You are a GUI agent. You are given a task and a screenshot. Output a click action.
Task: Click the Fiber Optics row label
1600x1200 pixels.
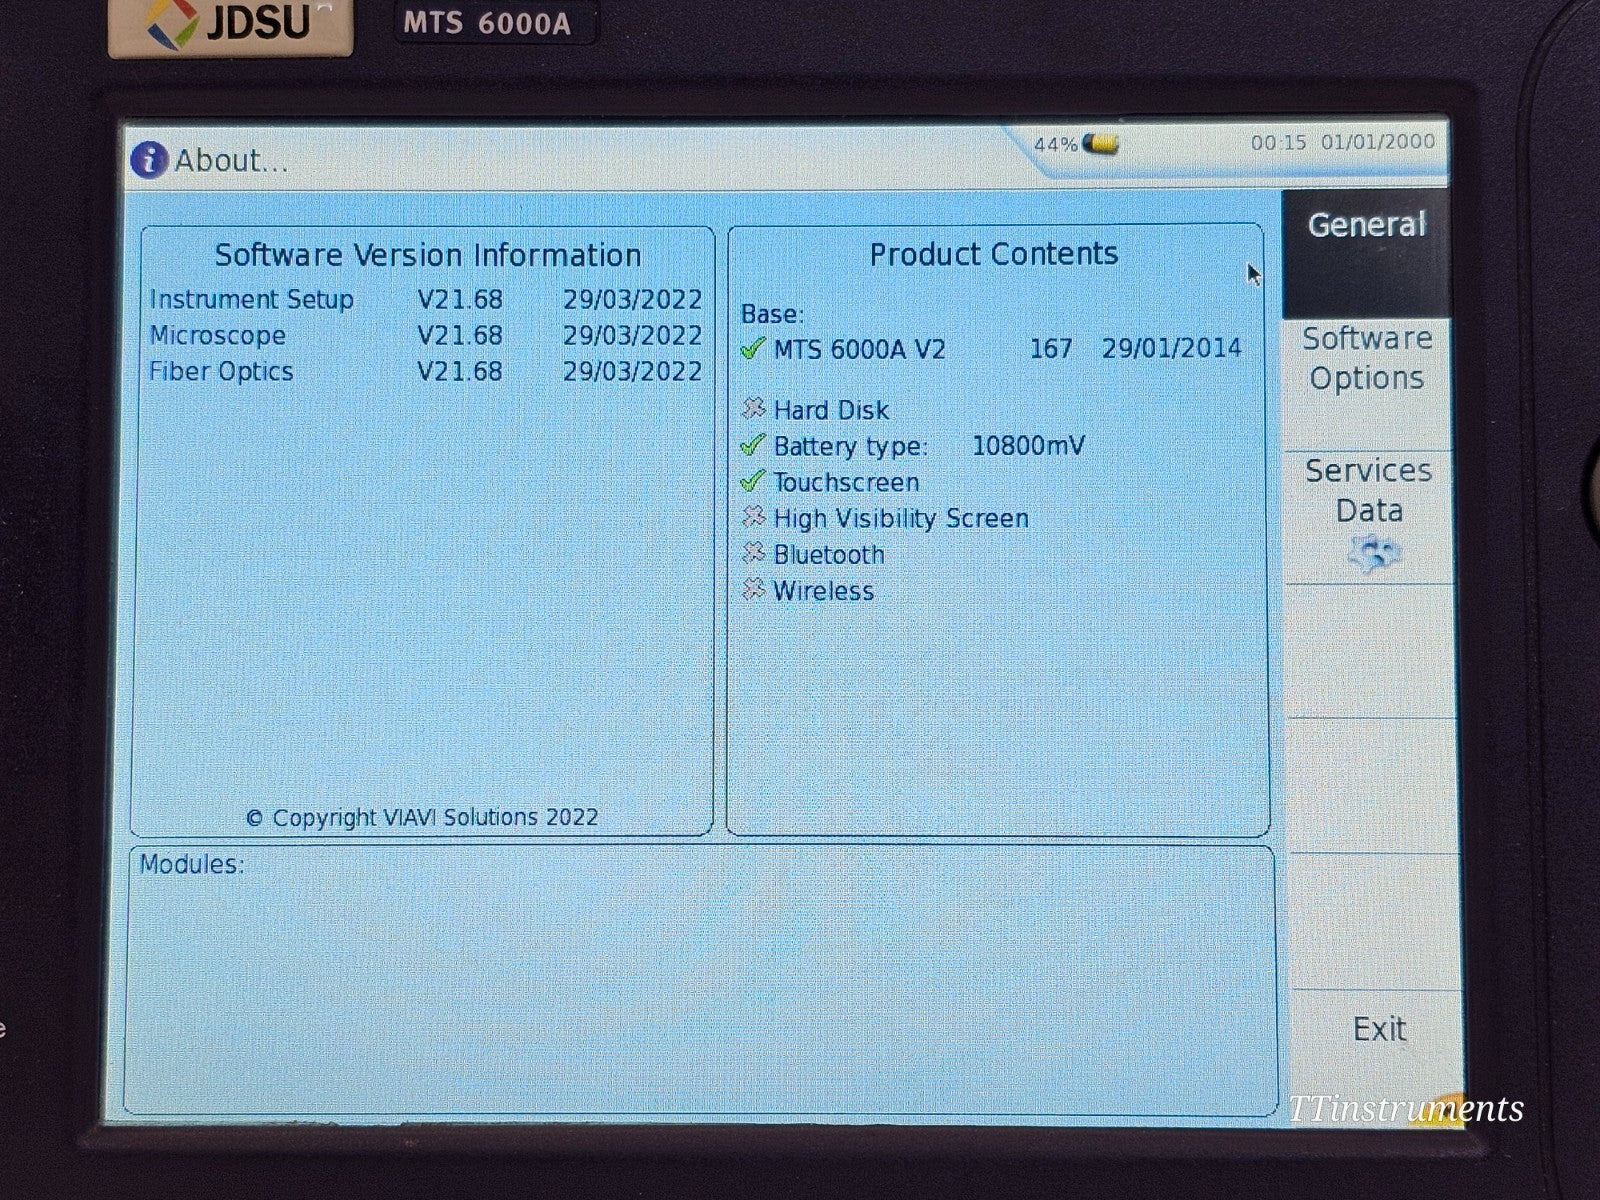pos(221,371)
